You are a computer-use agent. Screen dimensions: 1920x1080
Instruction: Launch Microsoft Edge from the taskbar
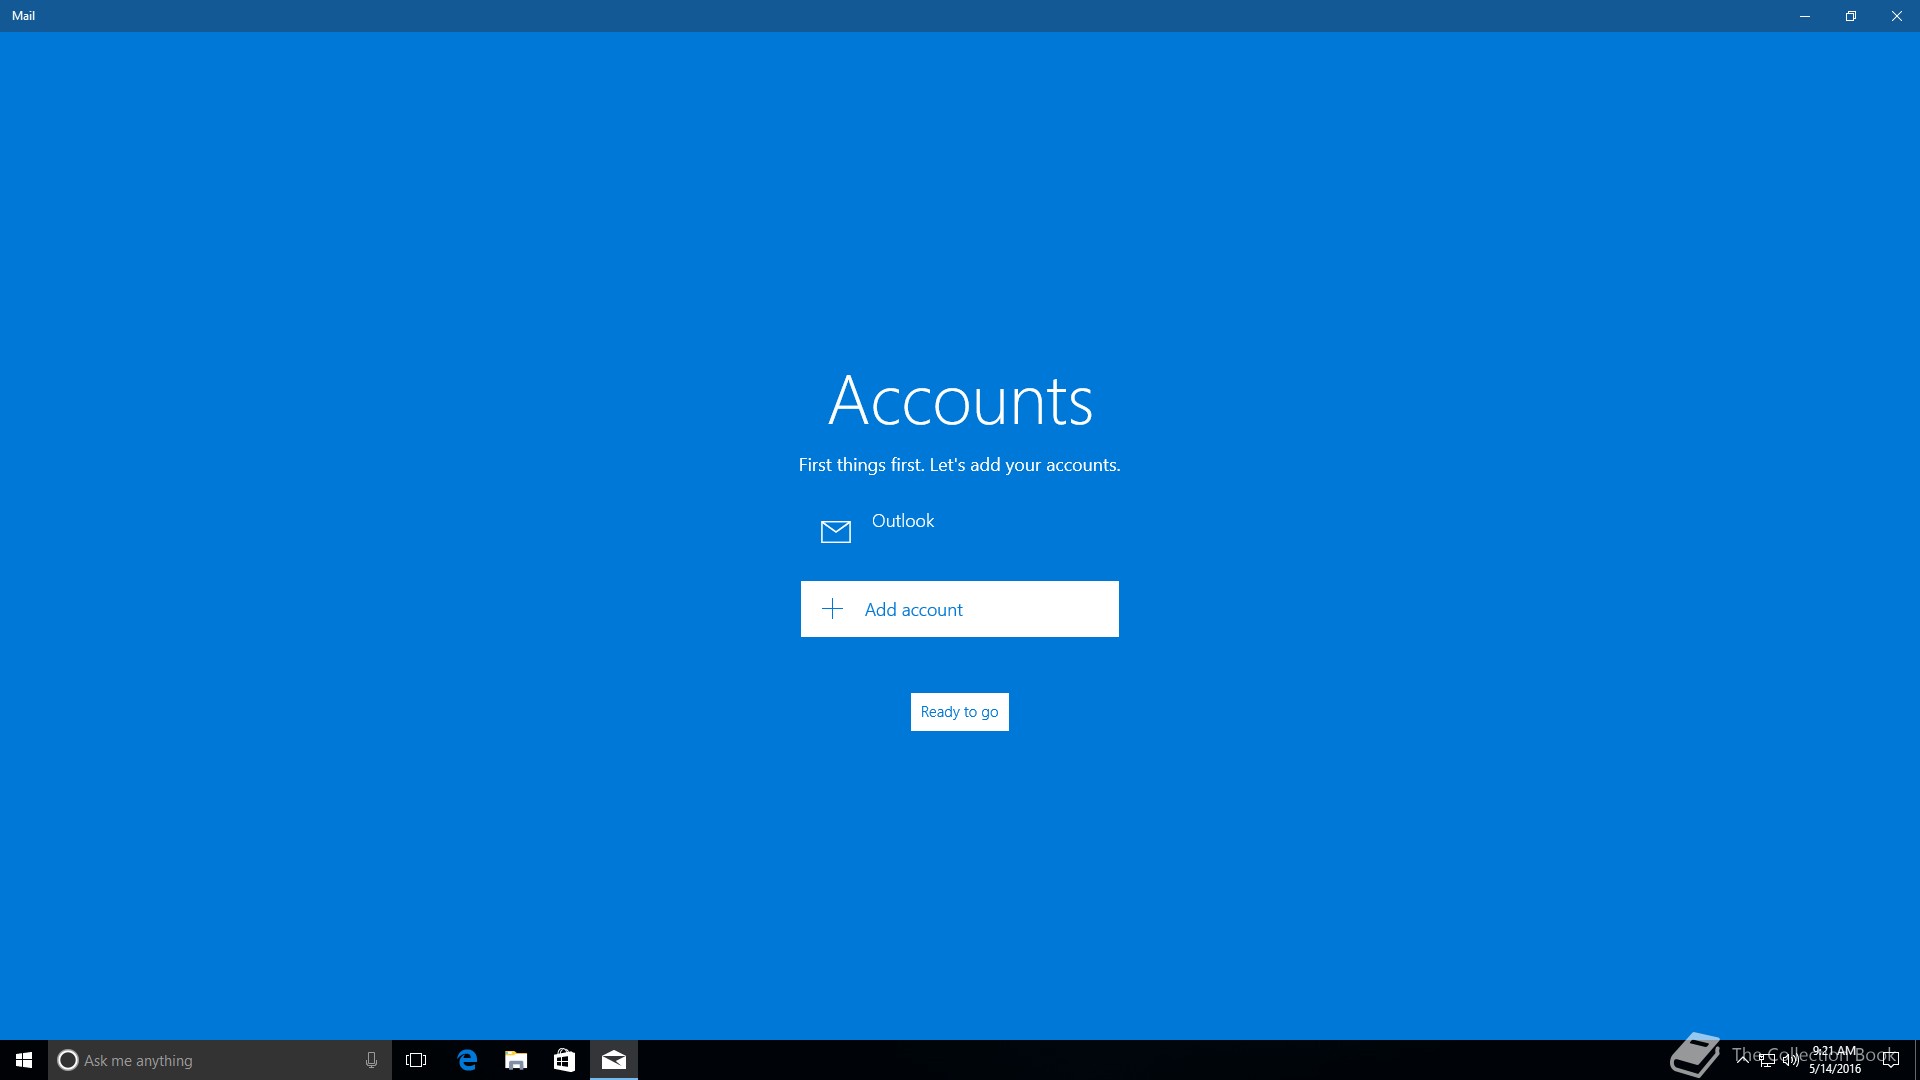[x=466, y=1060]
